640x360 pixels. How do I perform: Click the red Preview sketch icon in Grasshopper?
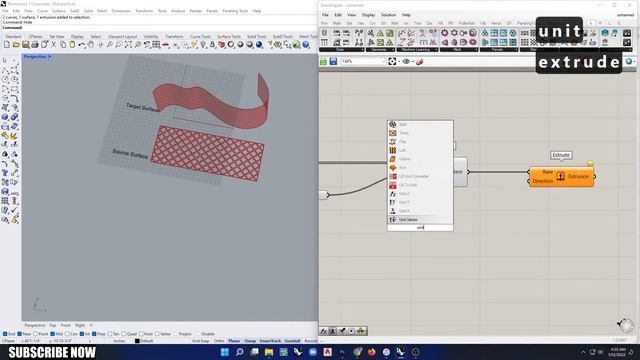[x=419, y=61]
